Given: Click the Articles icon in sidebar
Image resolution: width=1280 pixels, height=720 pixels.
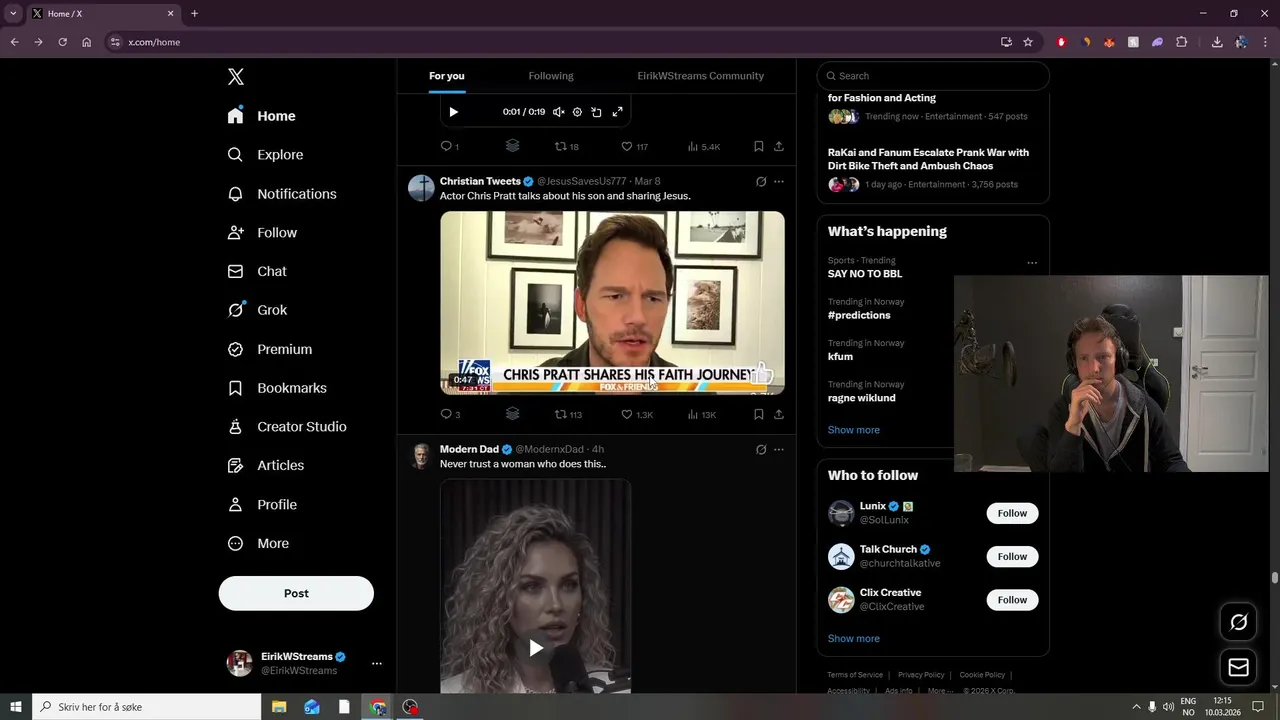Looking at the screenshot, I should [236, 465].
